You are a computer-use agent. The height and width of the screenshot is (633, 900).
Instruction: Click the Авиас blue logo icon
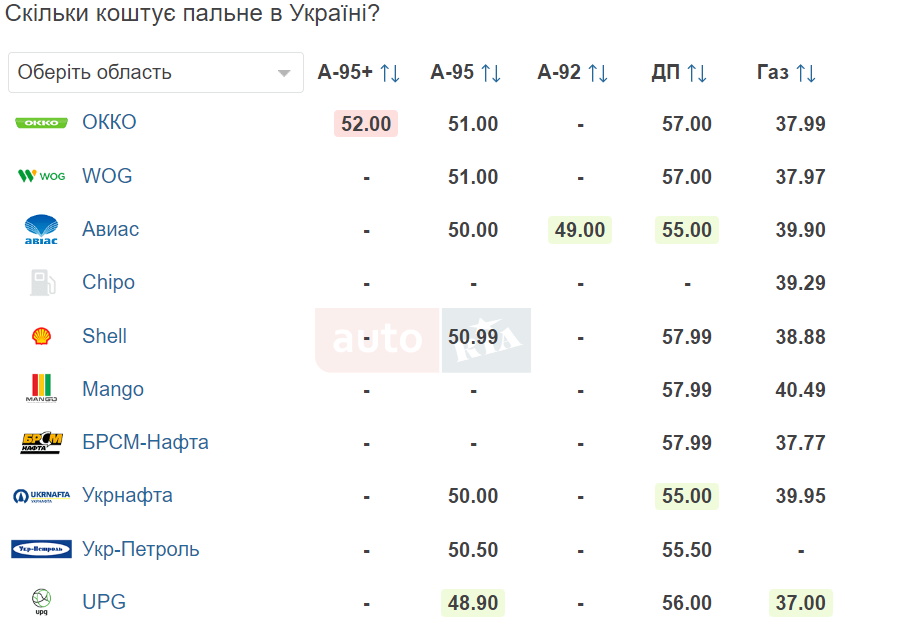point(41,229)
